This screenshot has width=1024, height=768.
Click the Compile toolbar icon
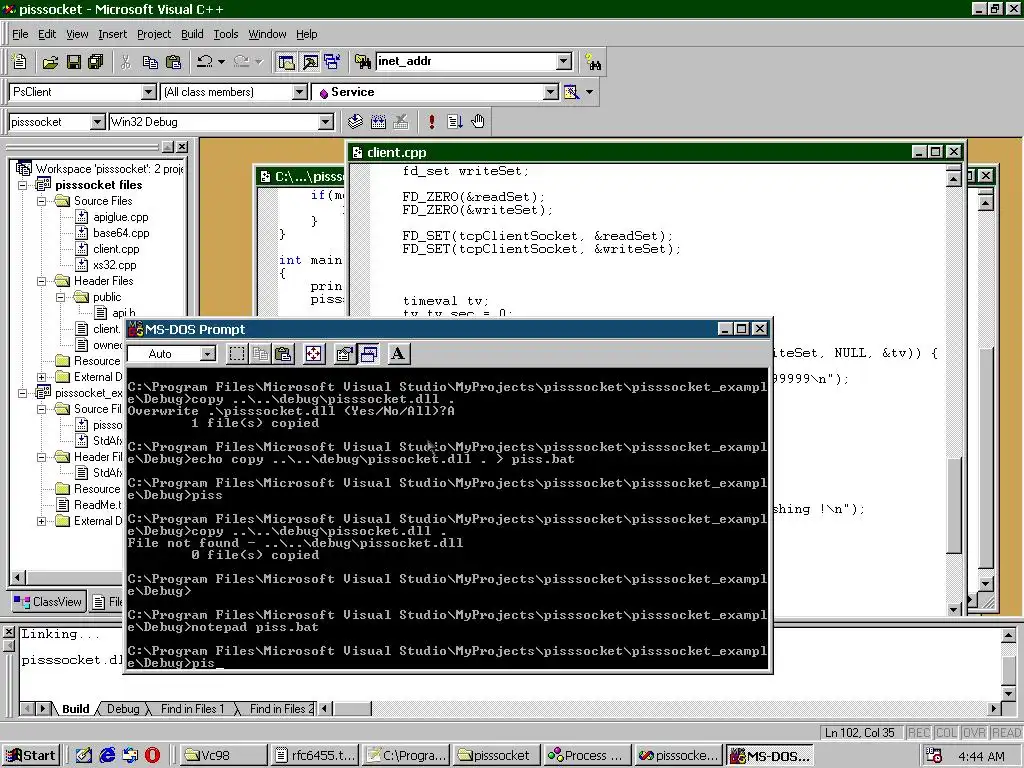pos(355,121)
